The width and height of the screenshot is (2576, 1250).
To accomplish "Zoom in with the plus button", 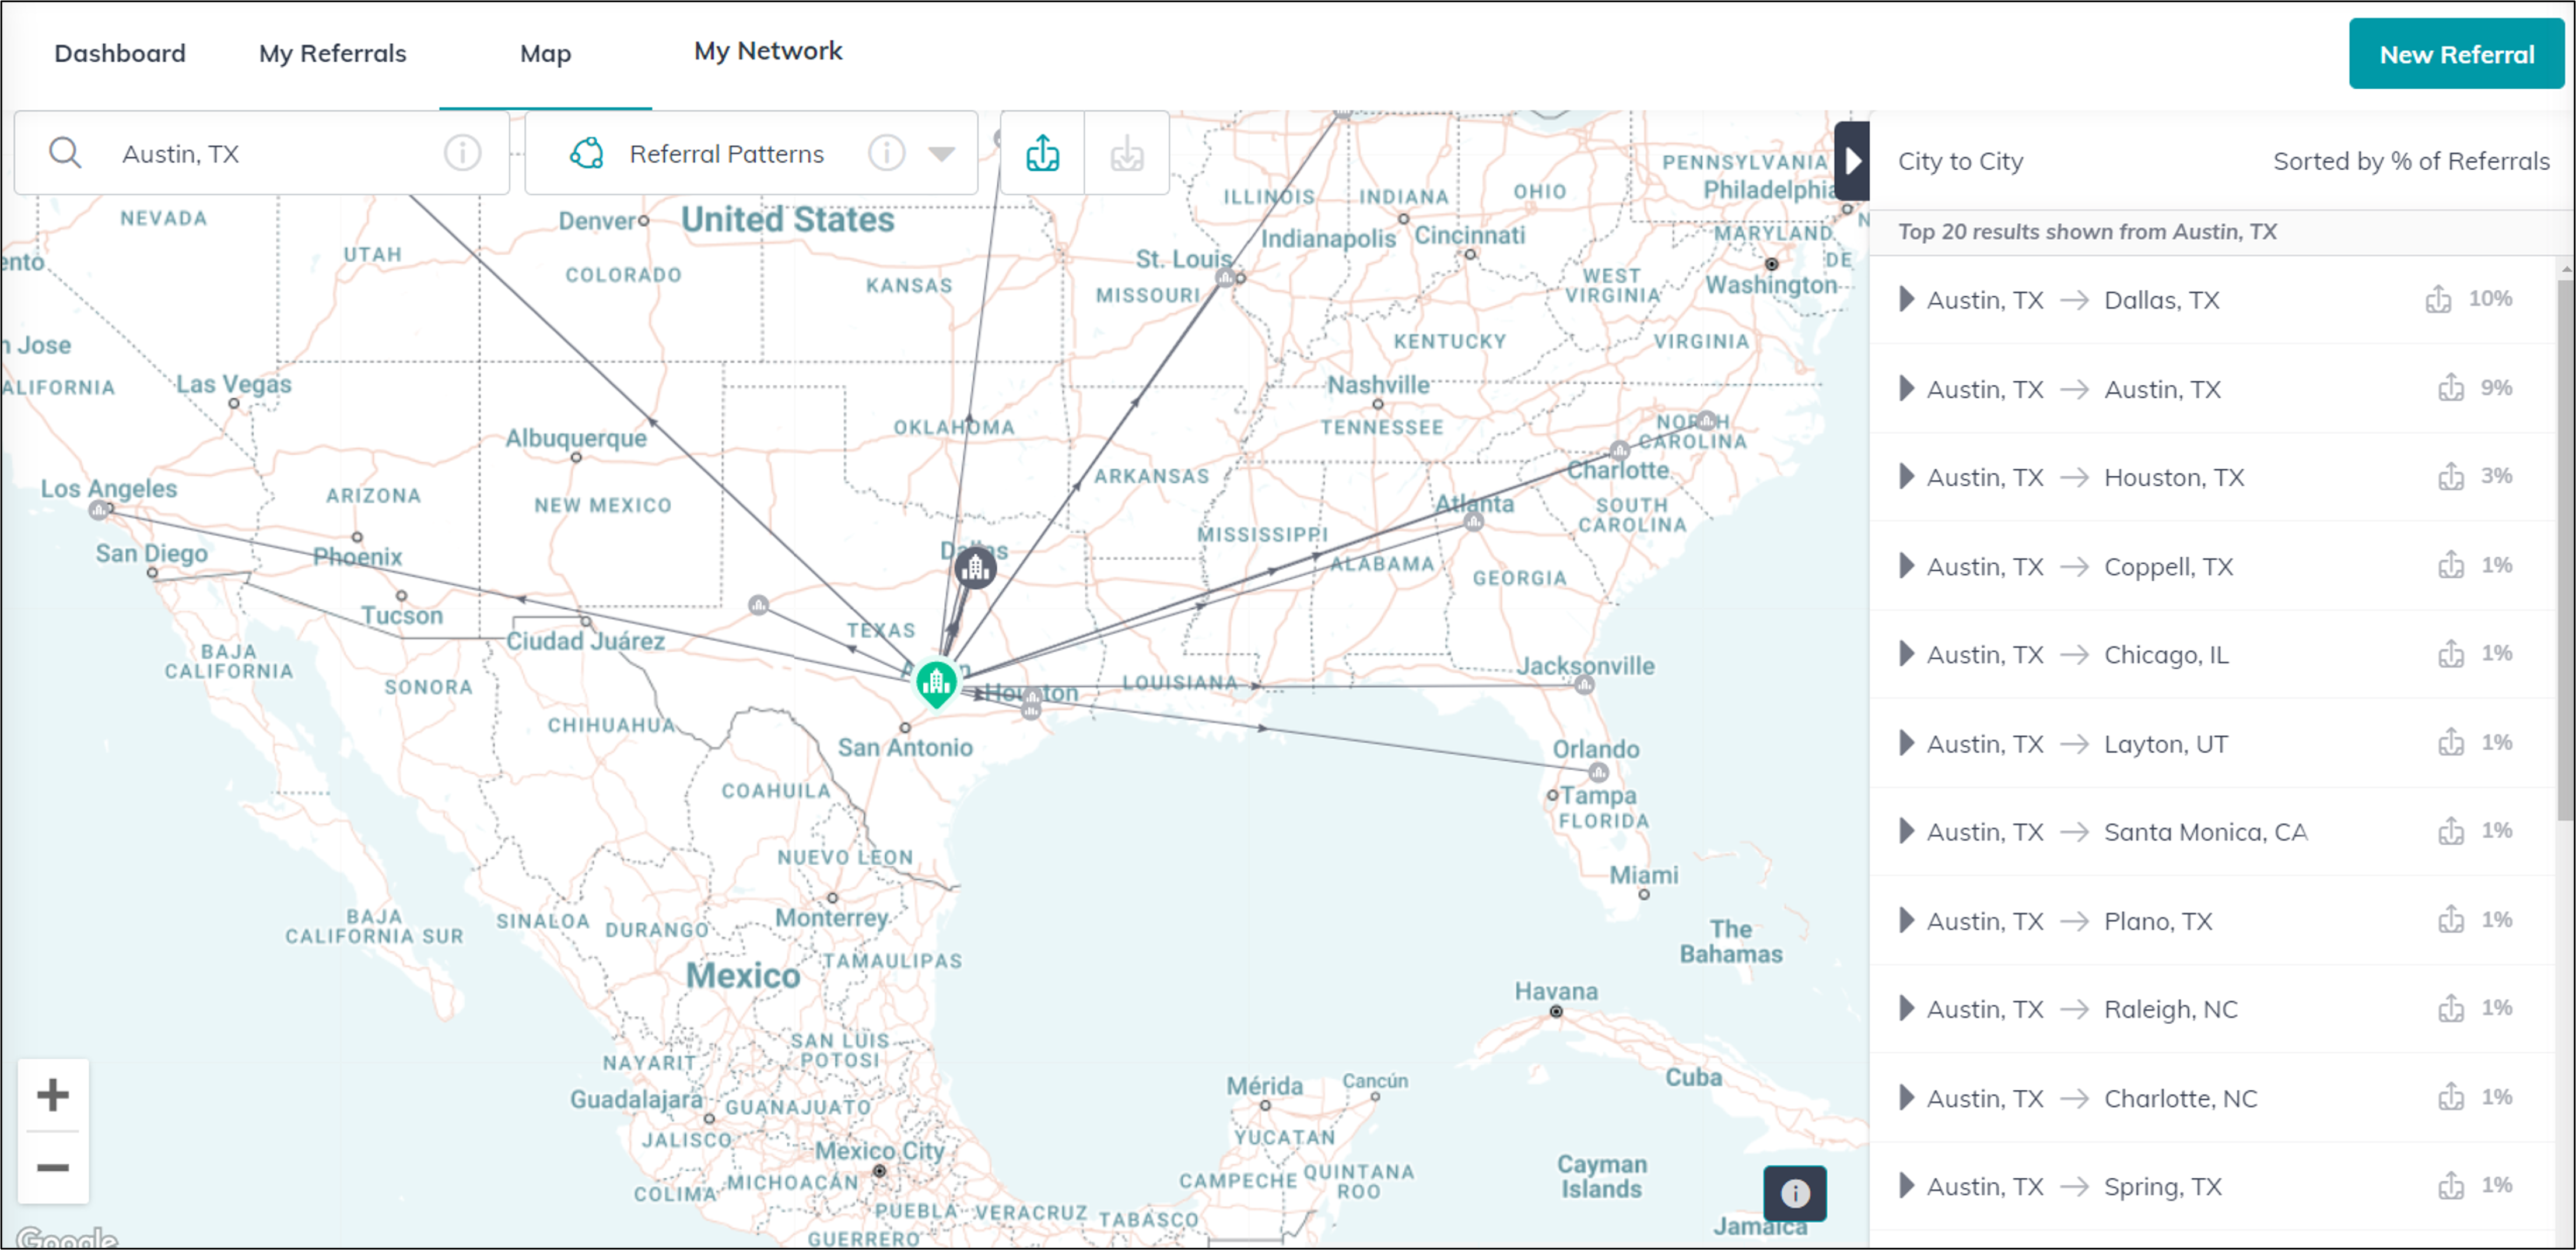I will [x=53, y=1095].
